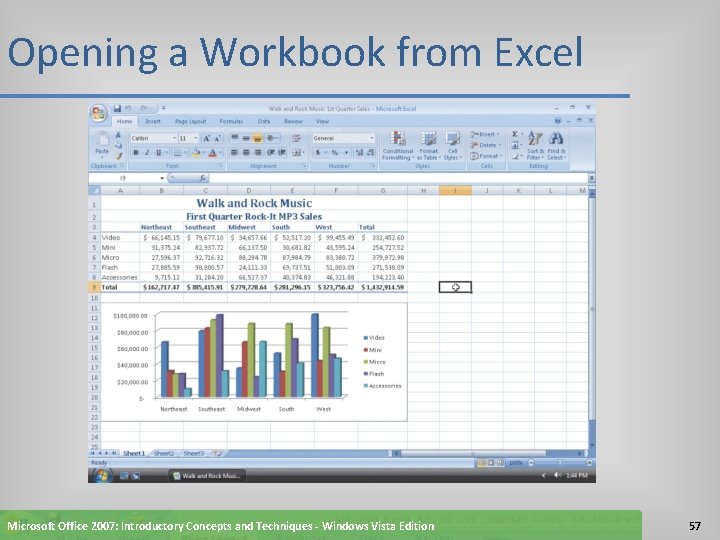Click the Accounting Number Format dollar icon
The height and width of the screenshot is (540, 720).
pyautogui.click(x=319, y=152)
